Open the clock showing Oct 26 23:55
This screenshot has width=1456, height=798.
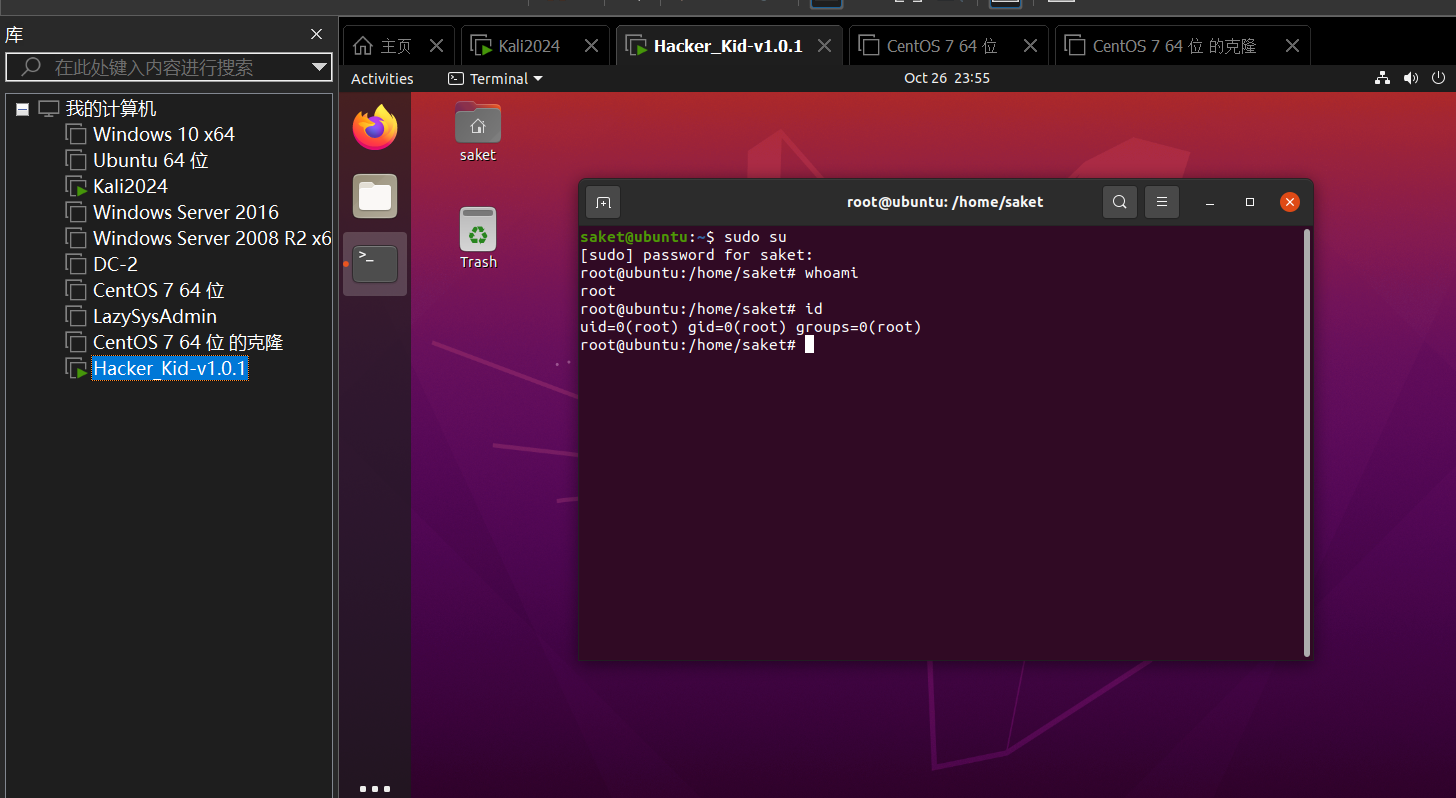(947, 78)
